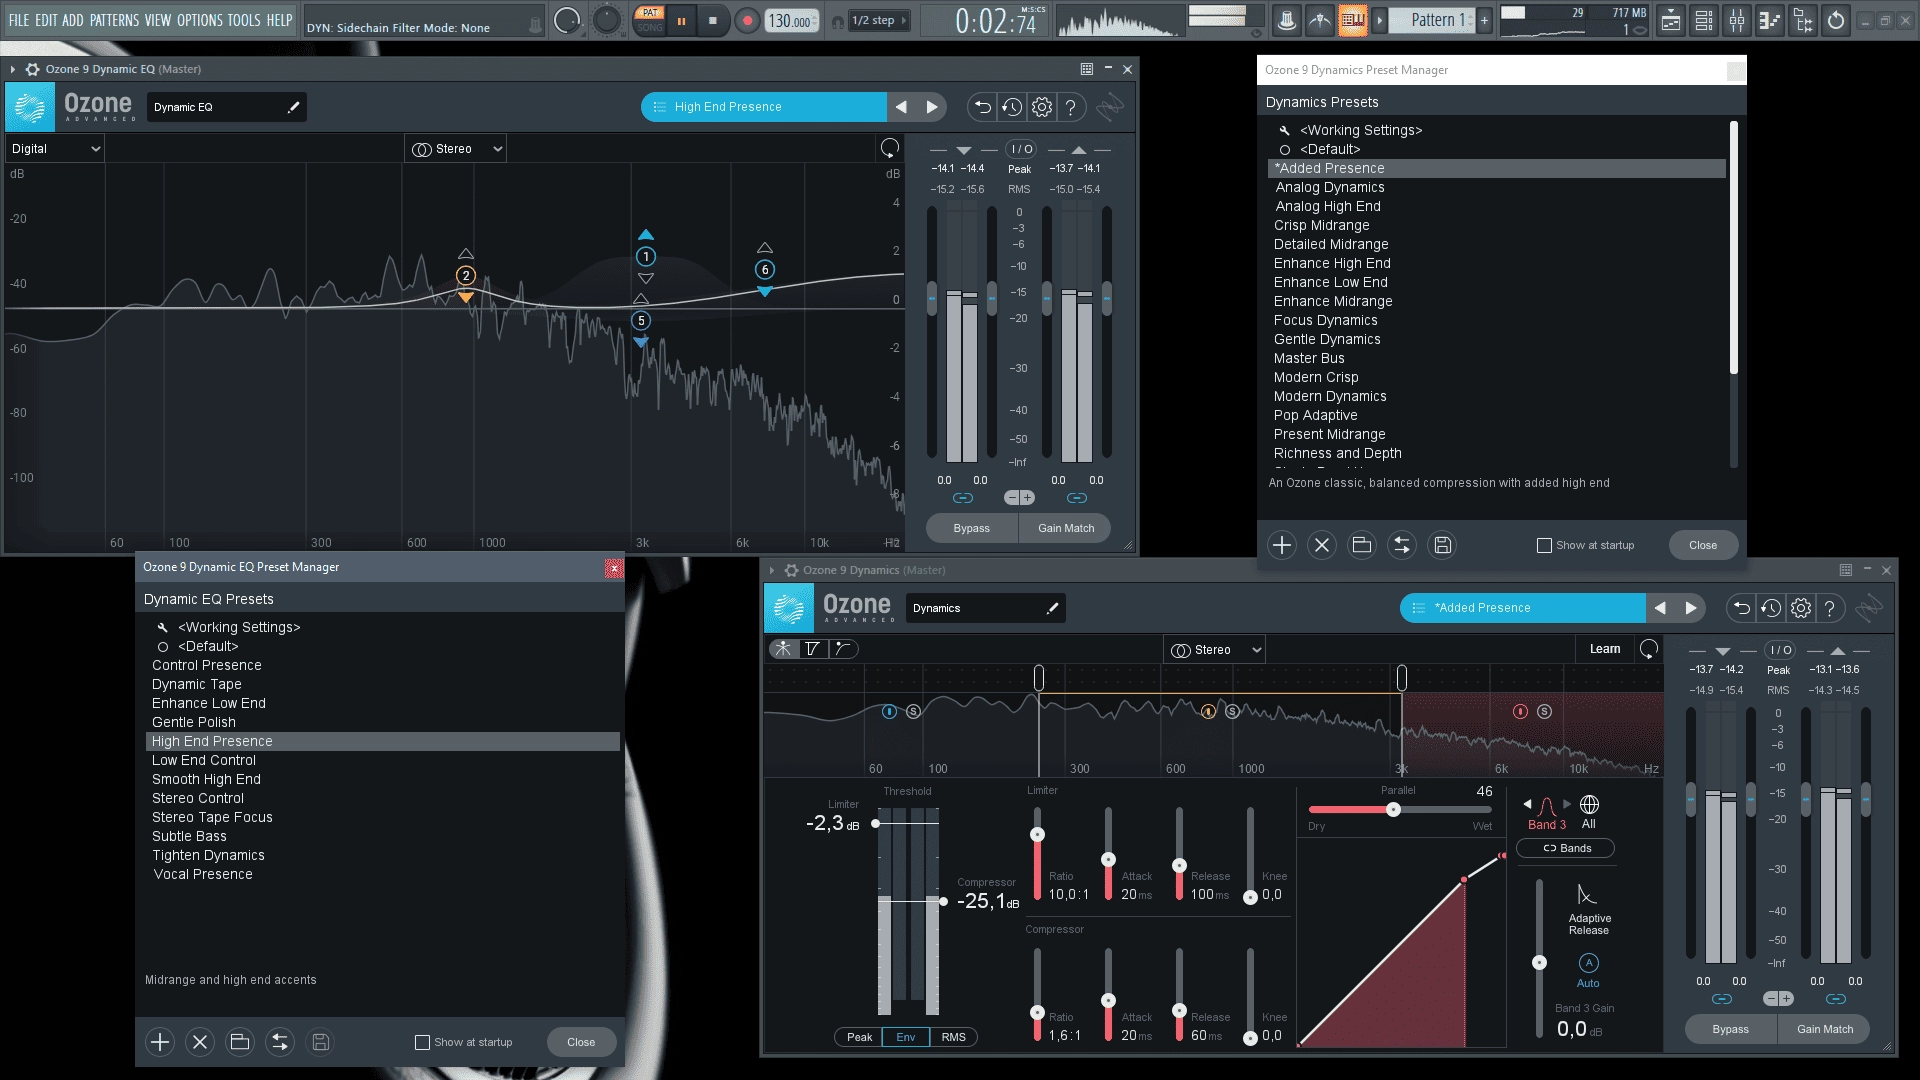The height and width of the screenshot is (1080, 1920).
Task: Open history icon in Dynamic EQ header
Action: click(1012, 107)
